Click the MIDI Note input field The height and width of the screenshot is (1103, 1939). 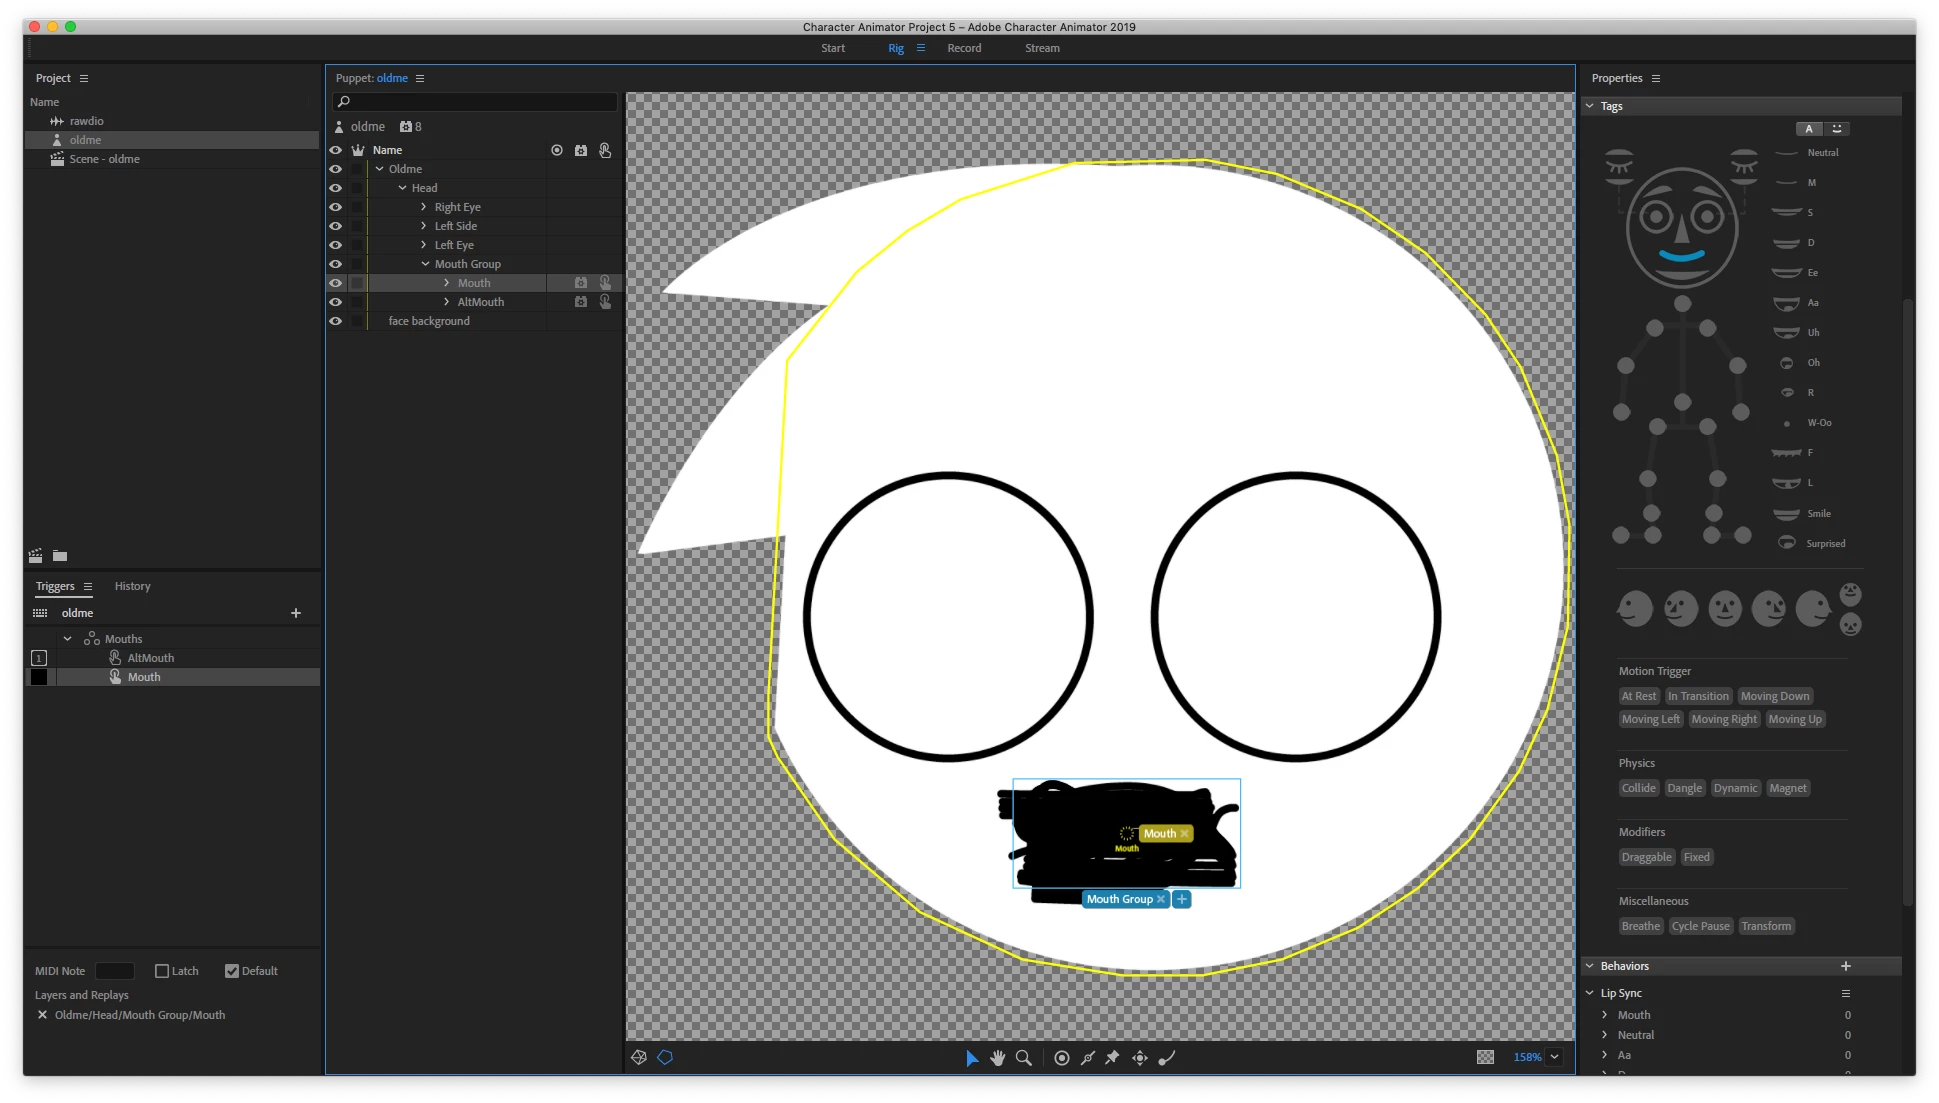point(114,971)
